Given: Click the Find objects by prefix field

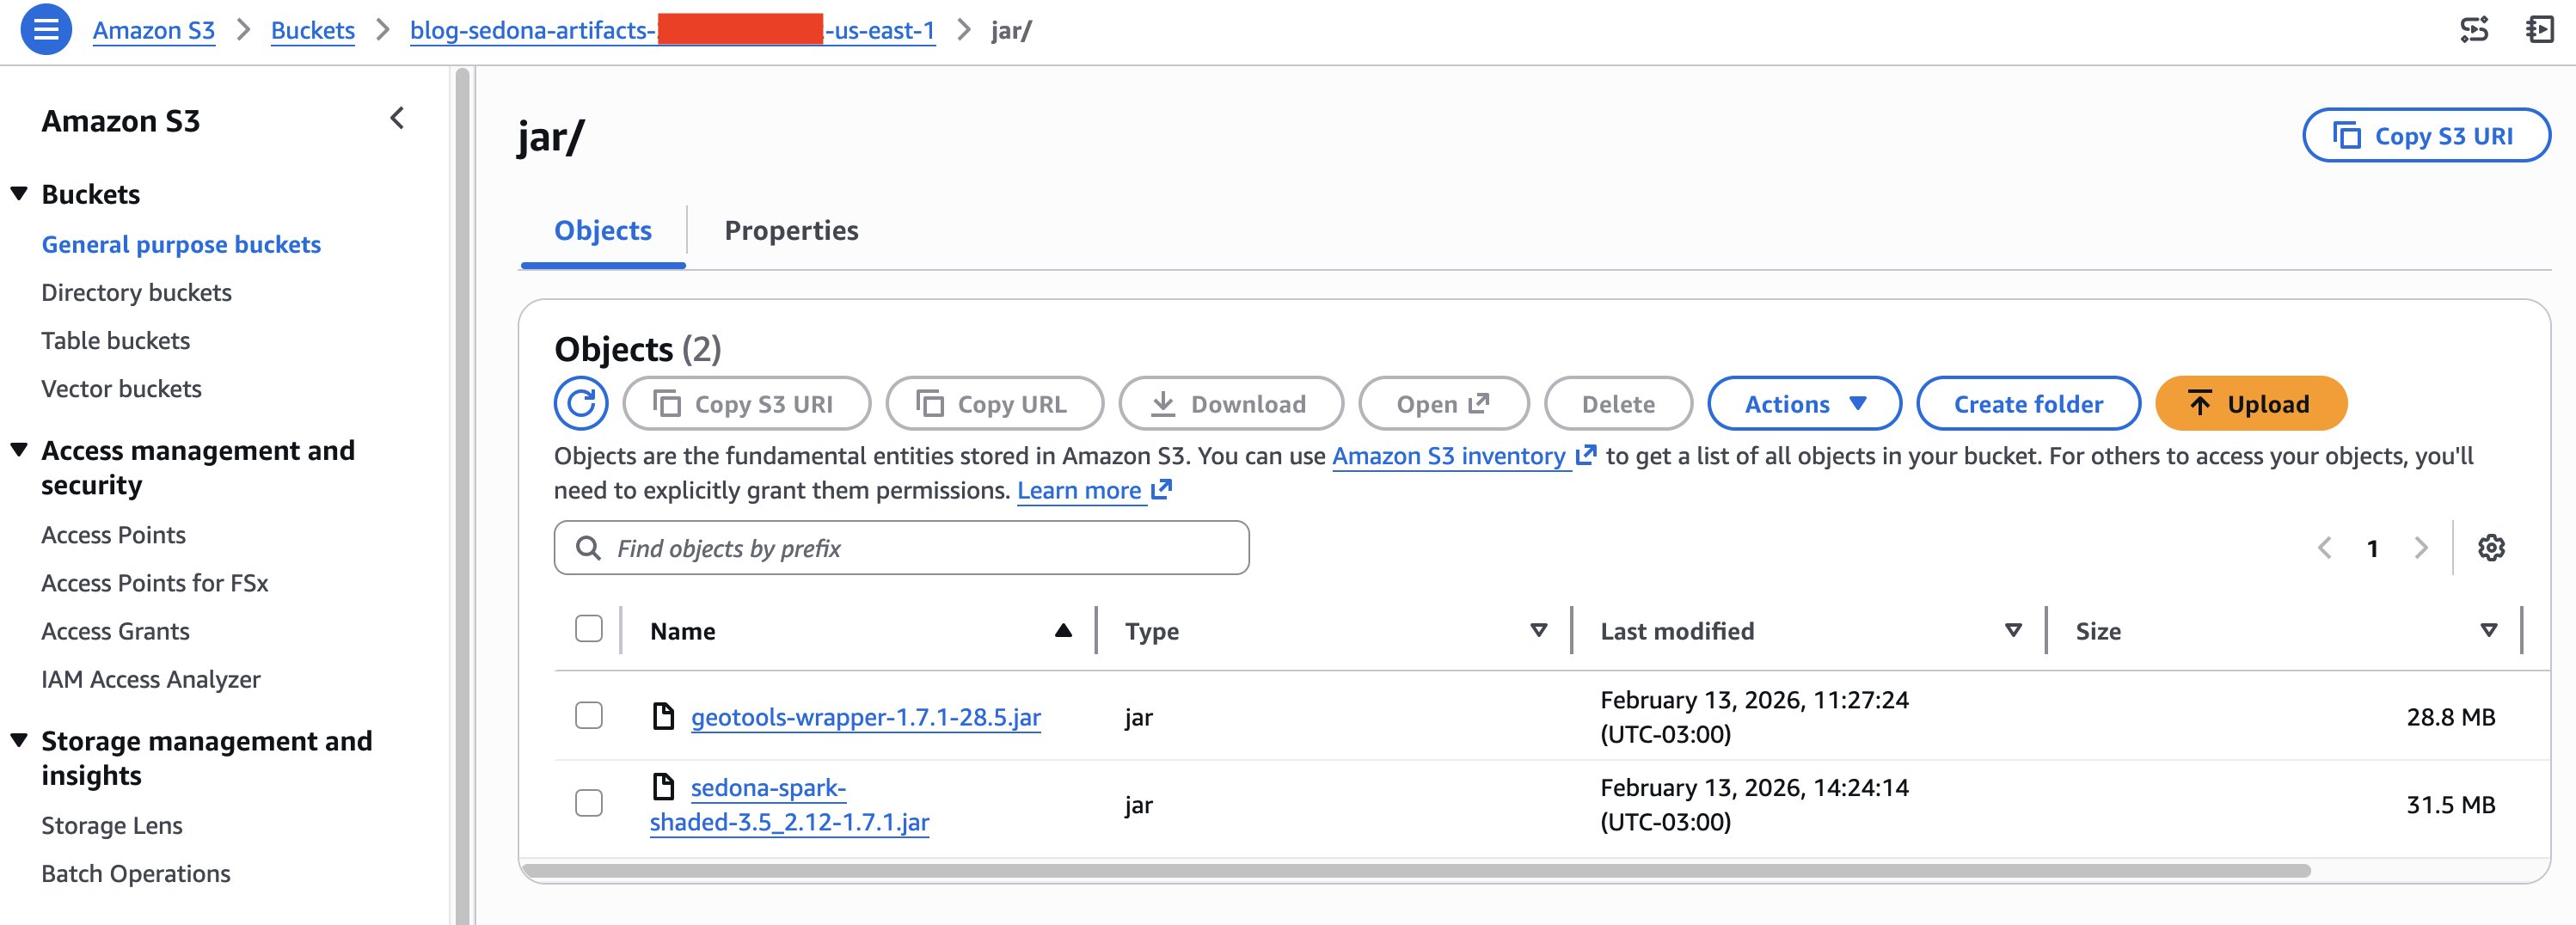Looking at the screenshot, I should pyautogui.click(x=900, y=548).
